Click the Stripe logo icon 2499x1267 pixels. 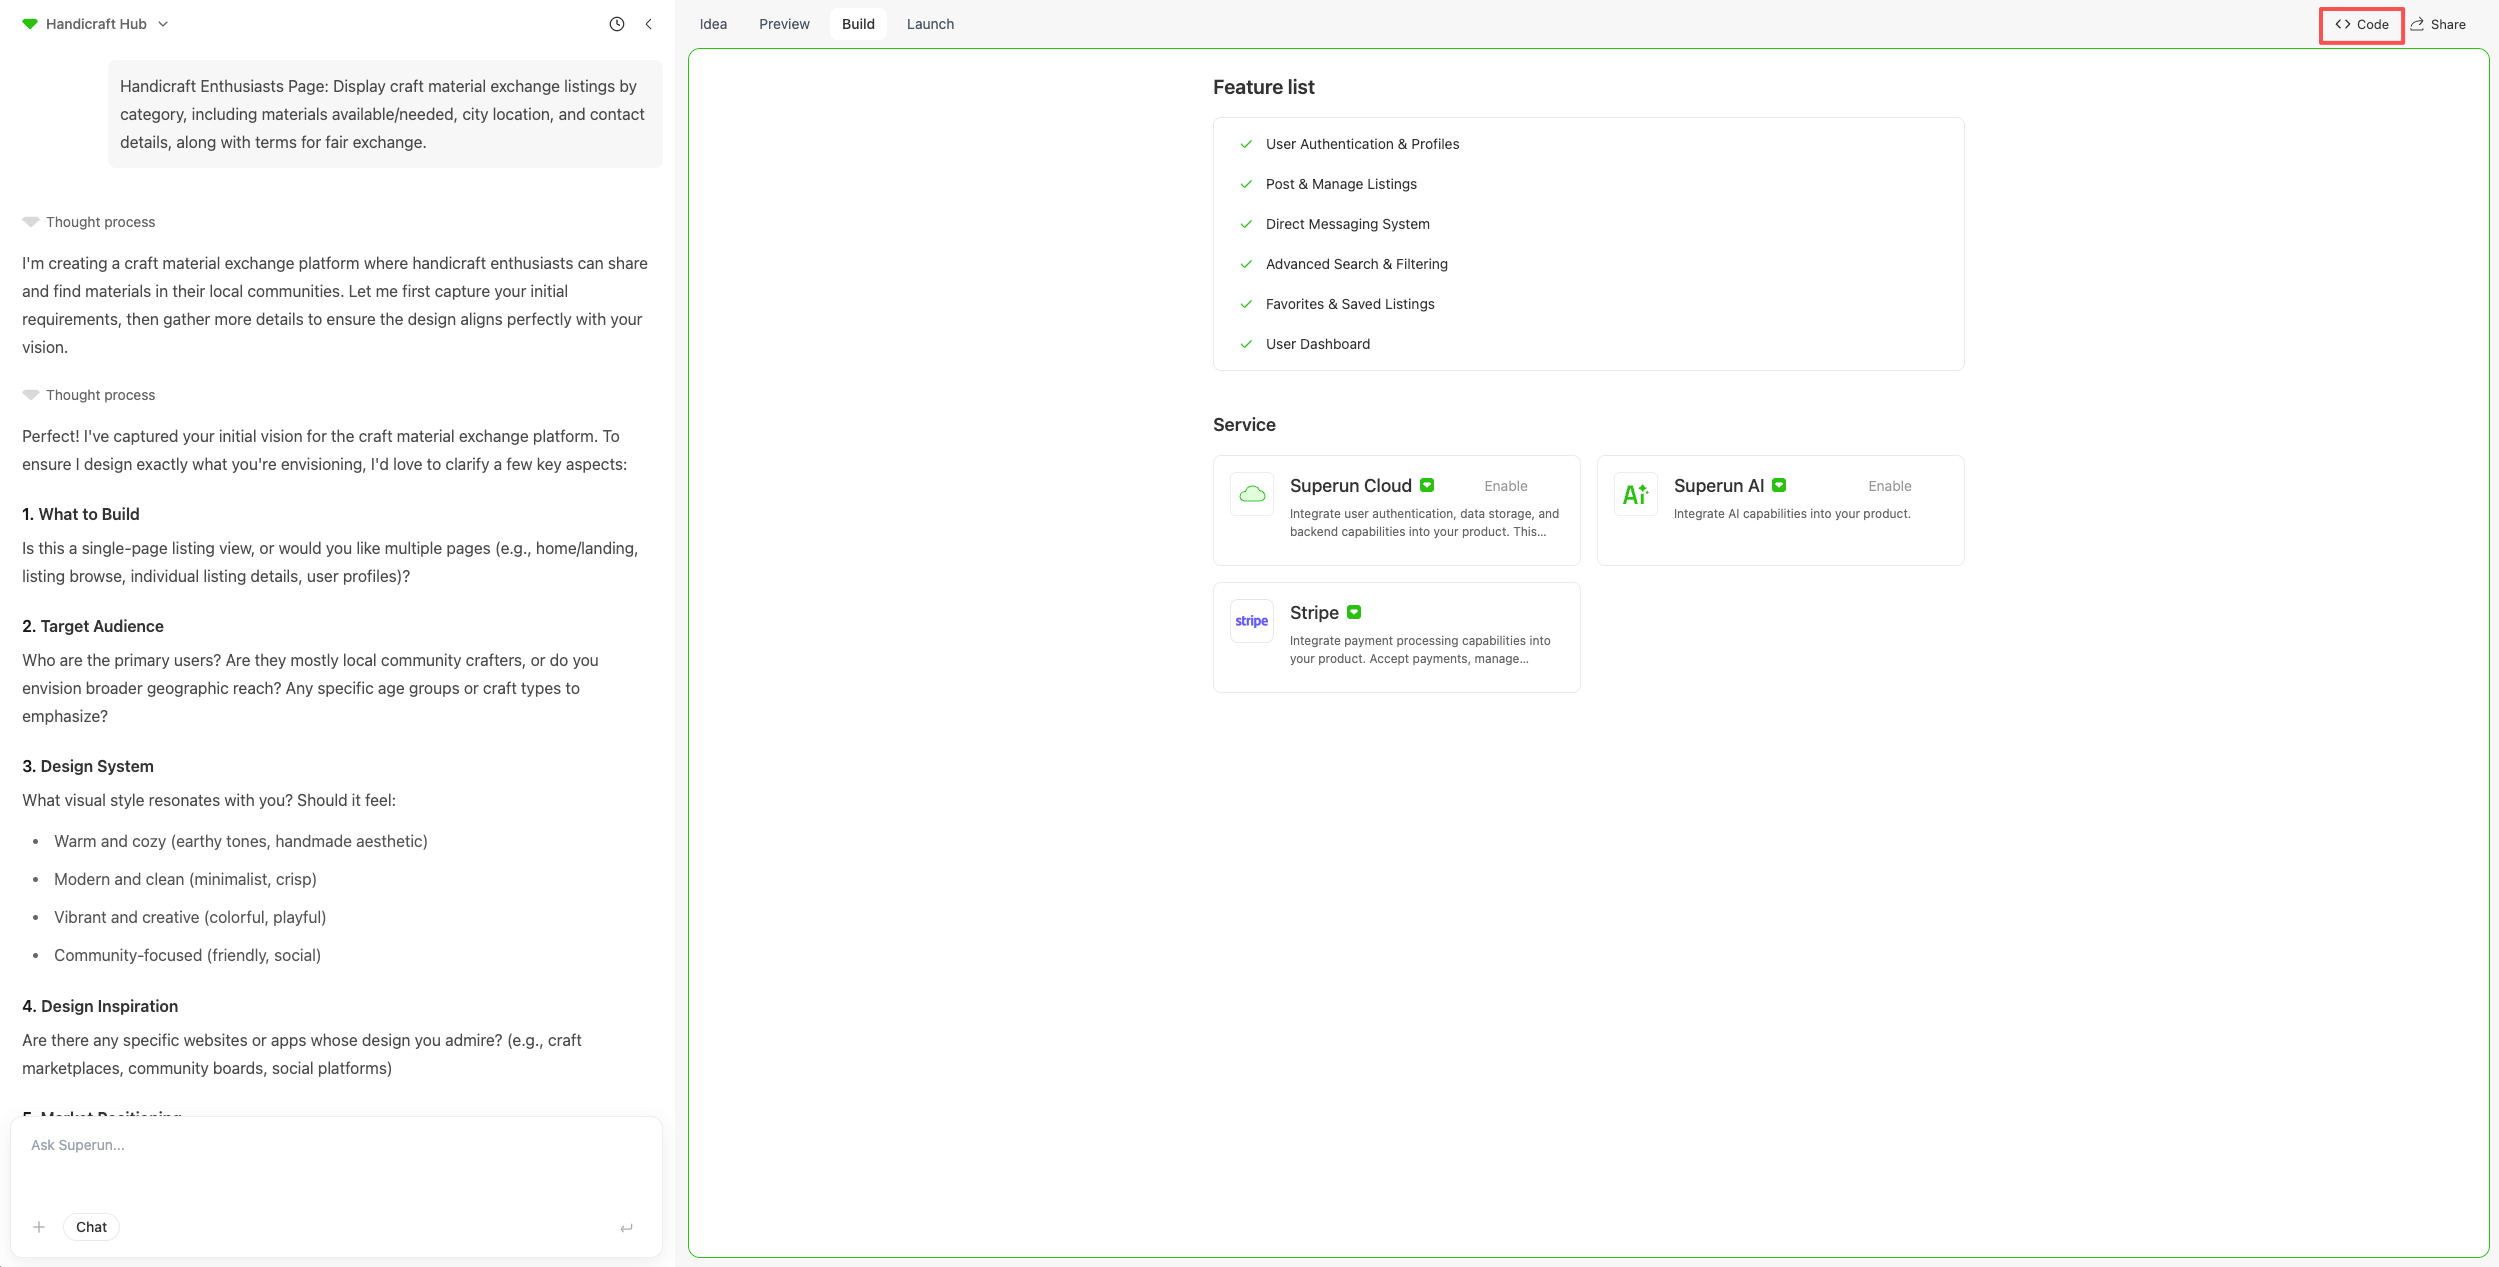(x=1250, y=620)
